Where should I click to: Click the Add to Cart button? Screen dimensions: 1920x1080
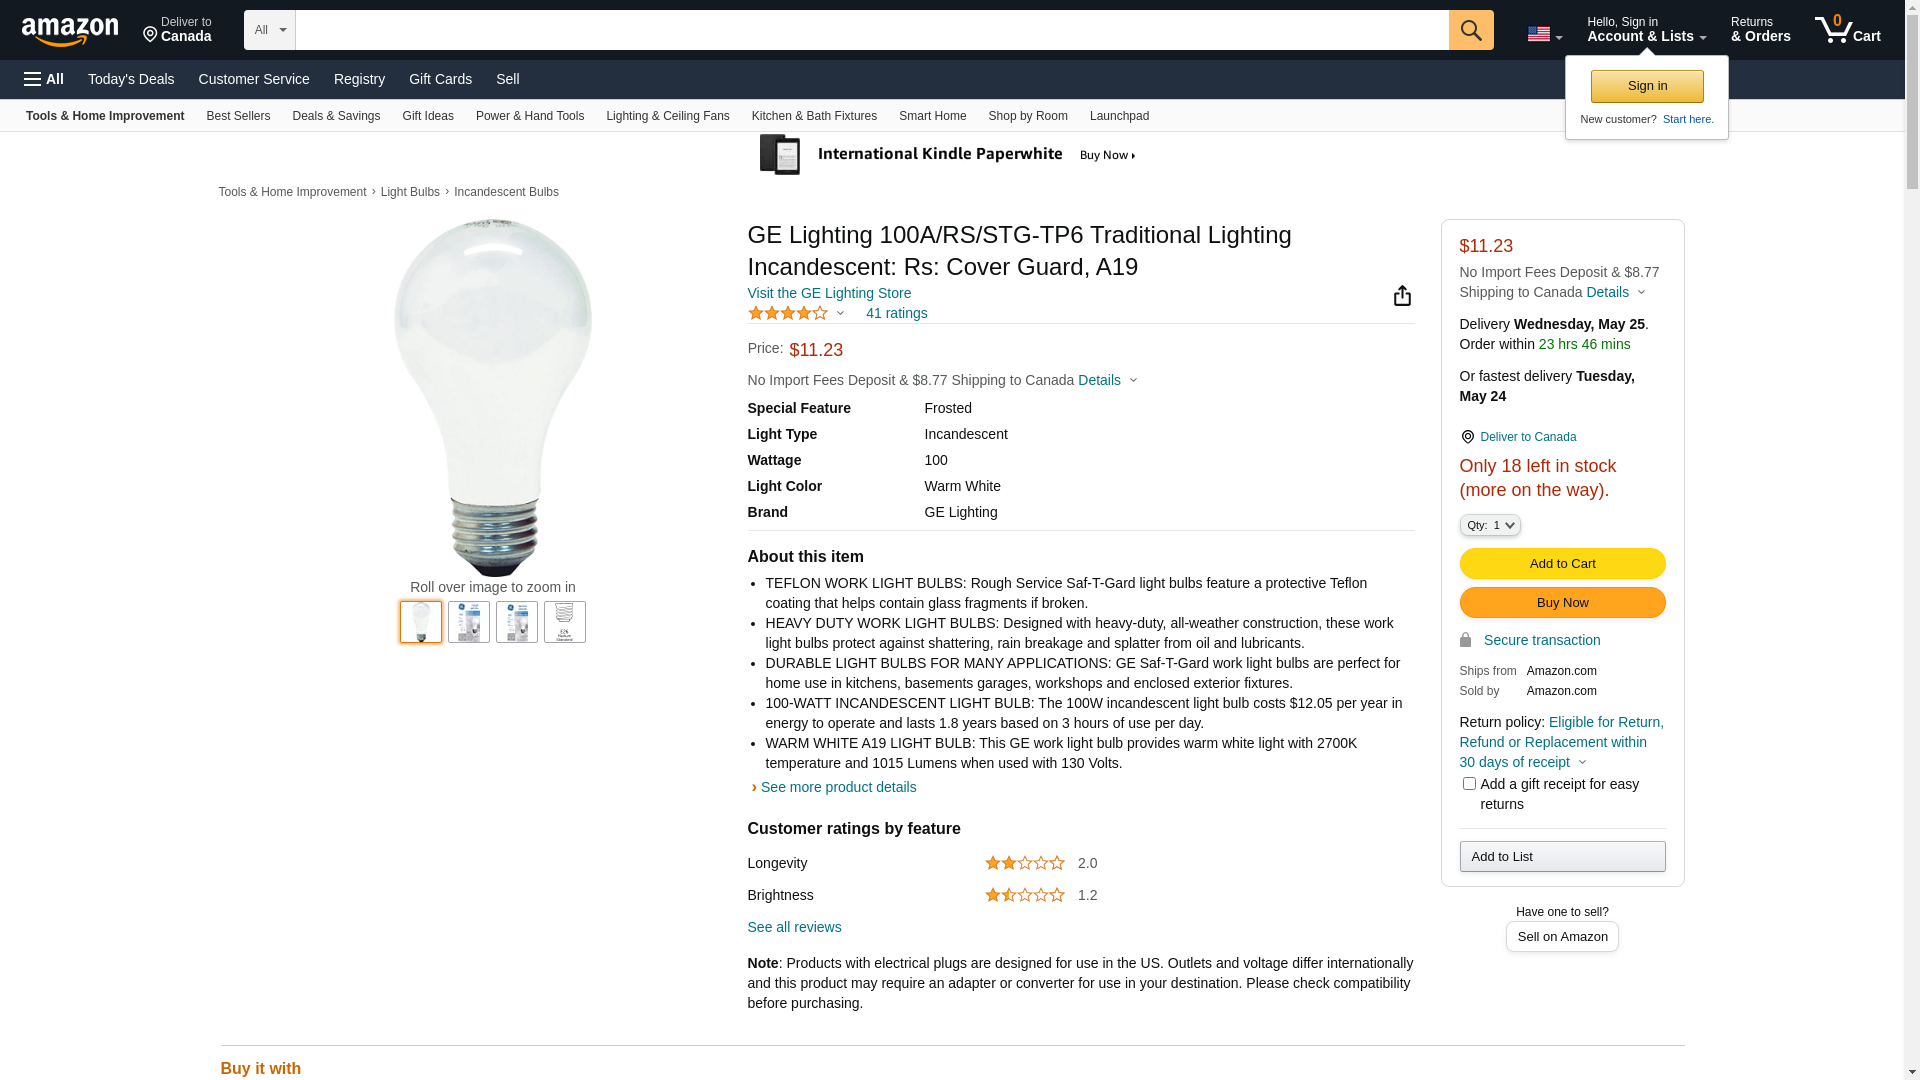click(1562, 563)
